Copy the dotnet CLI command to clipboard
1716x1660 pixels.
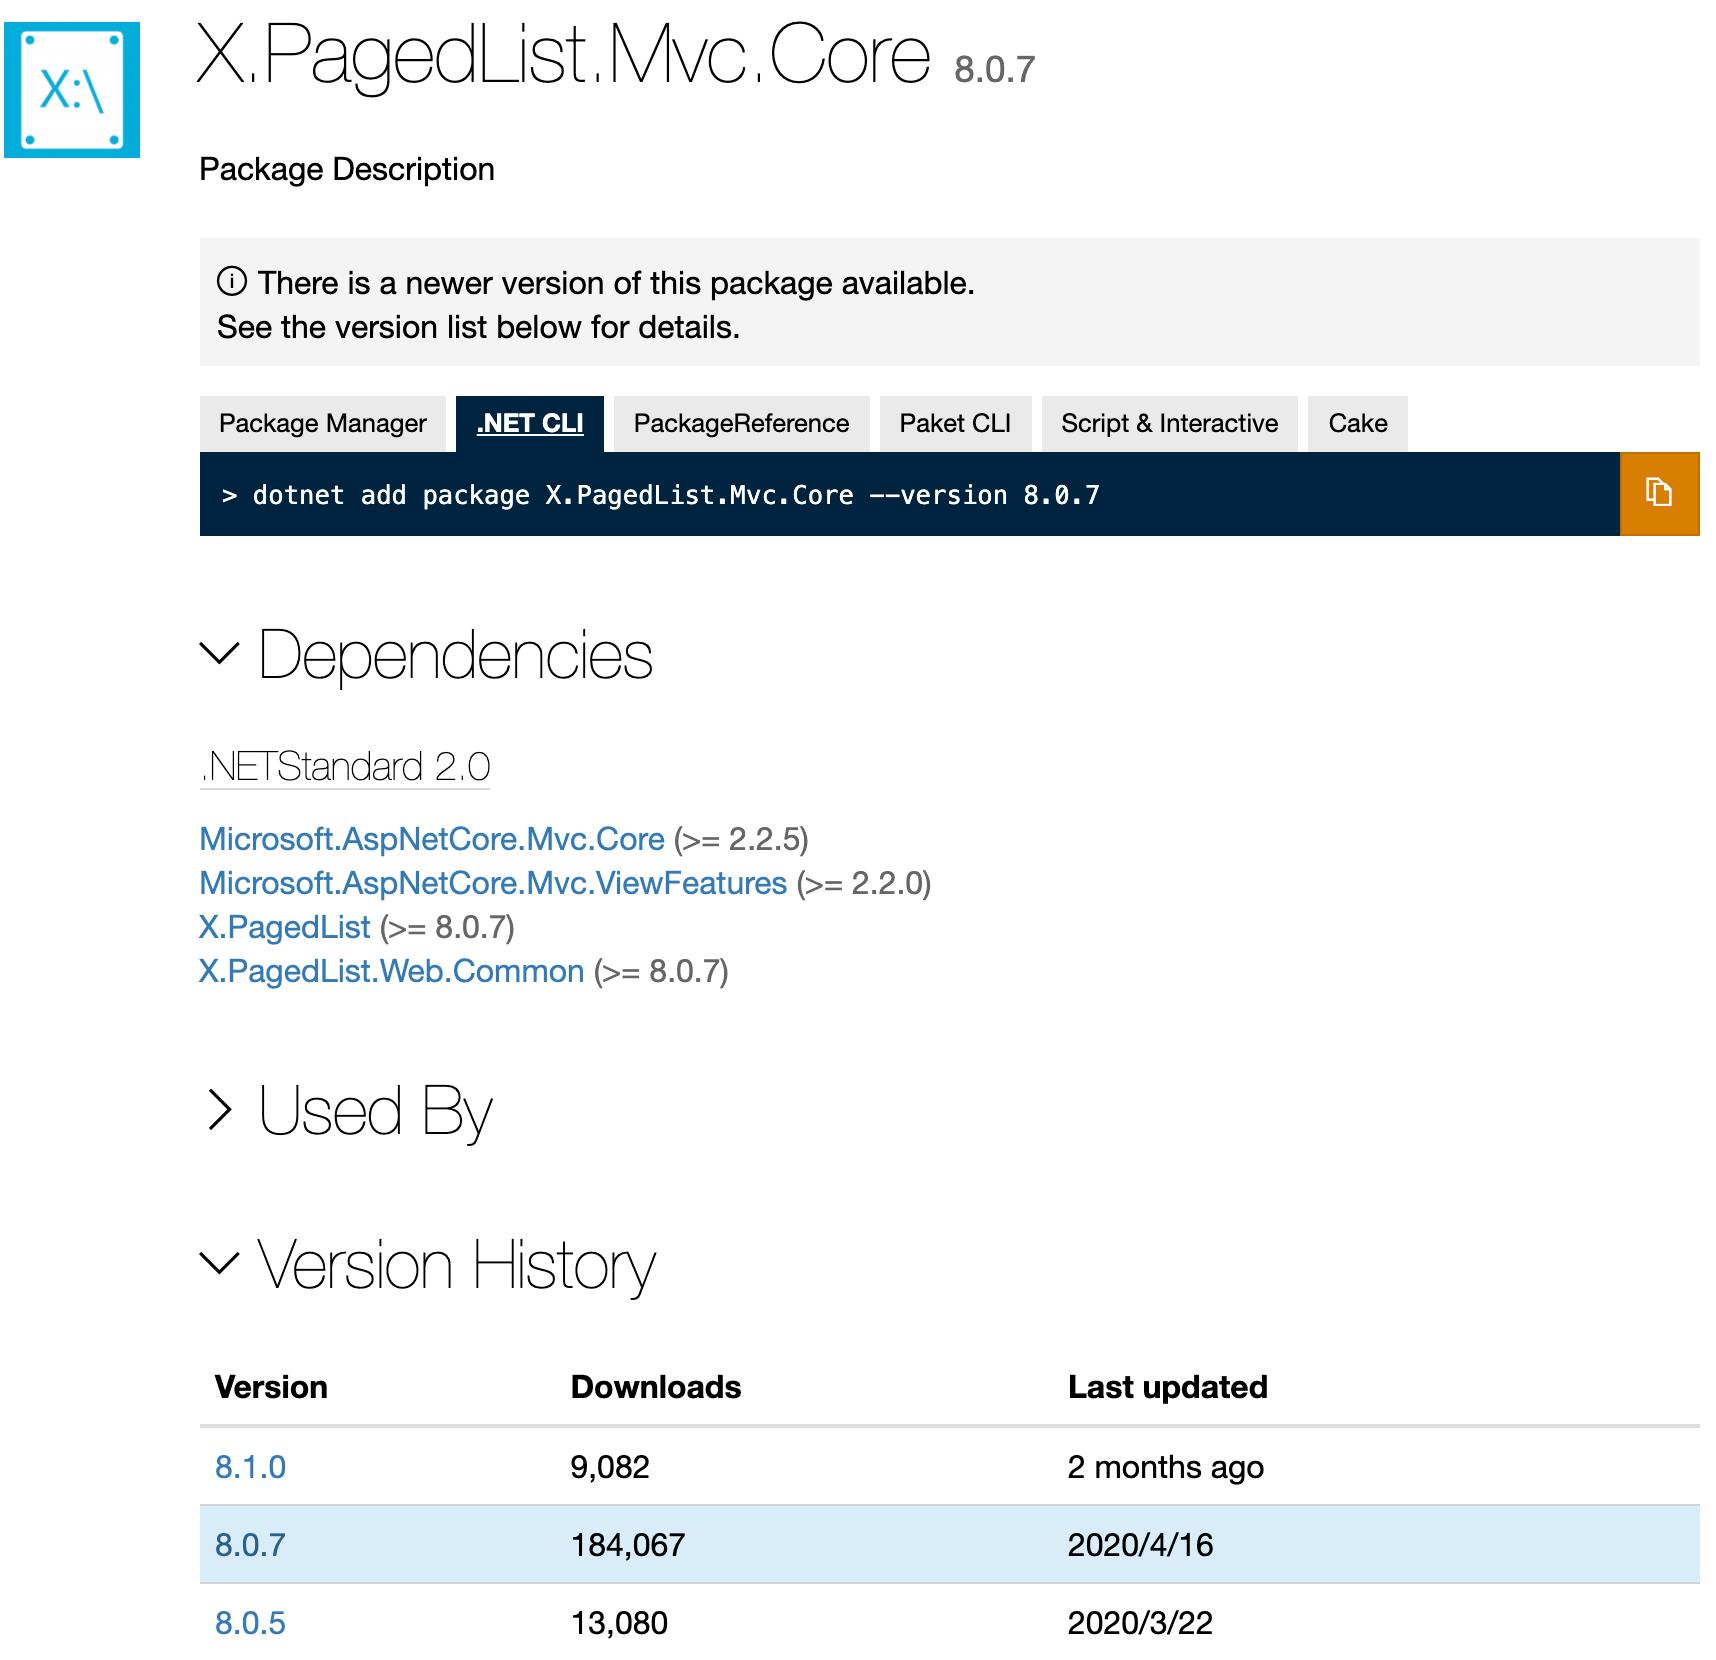tap(1658, 493)
